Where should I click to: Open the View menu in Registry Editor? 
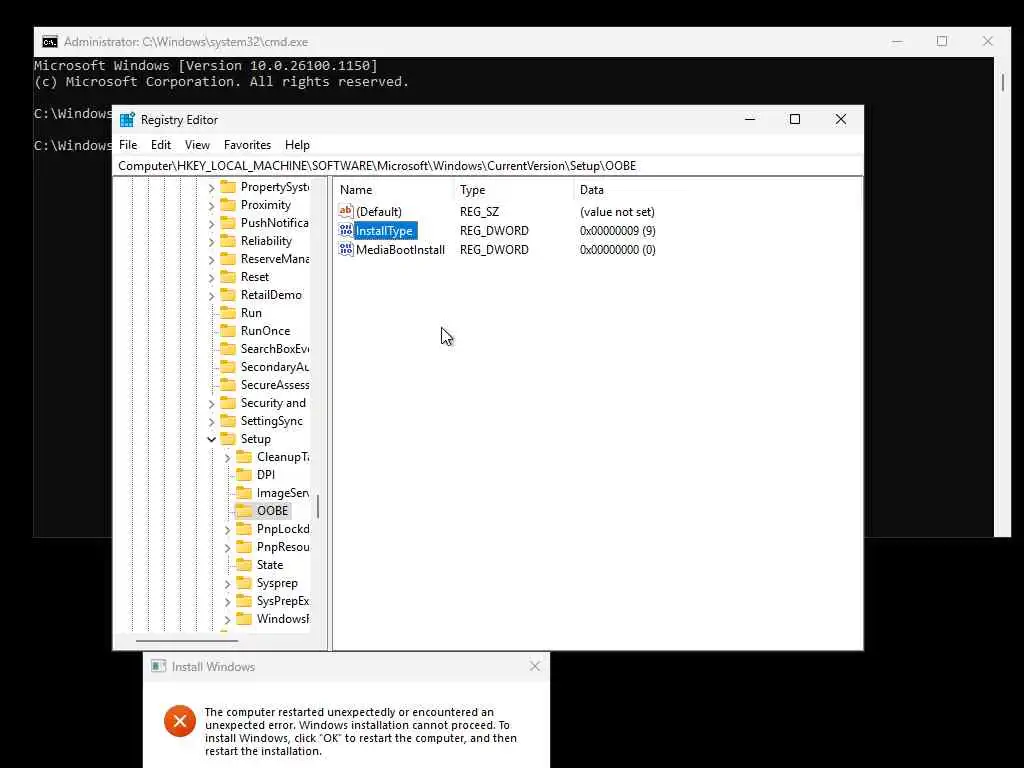(x=197, y=145)
